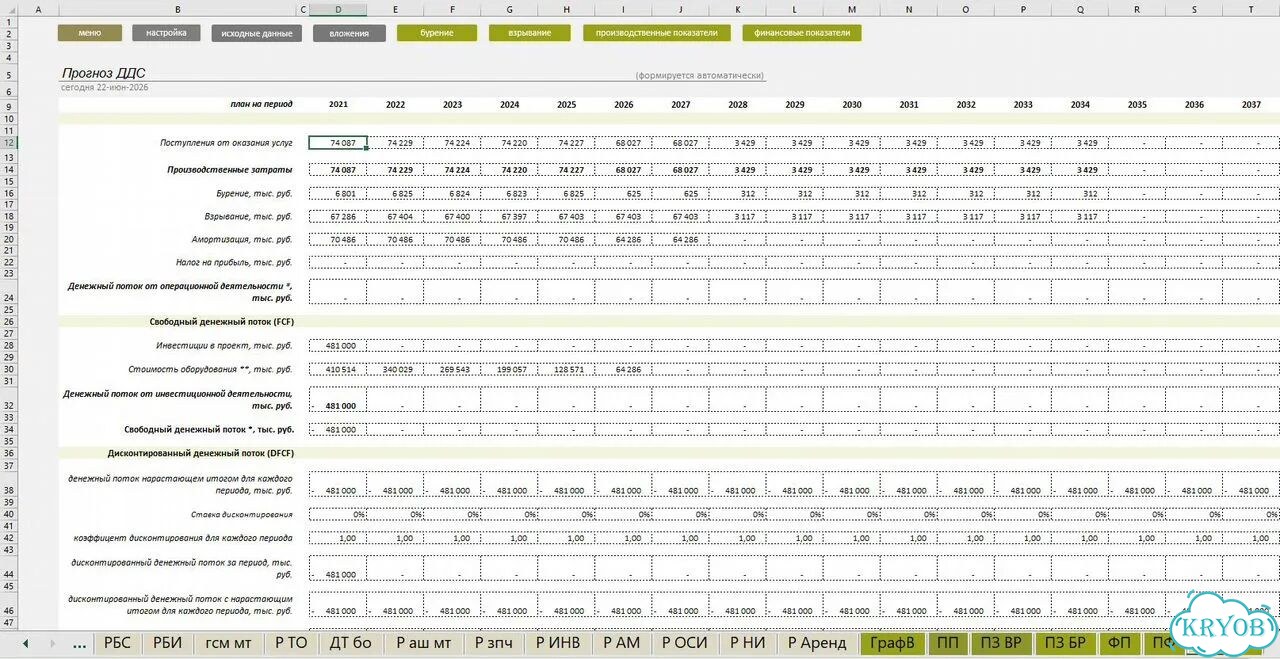This screenshot has width=1280, height=659.
Task: Select cell with 74 087 under 2021
Action: [338, 143]
